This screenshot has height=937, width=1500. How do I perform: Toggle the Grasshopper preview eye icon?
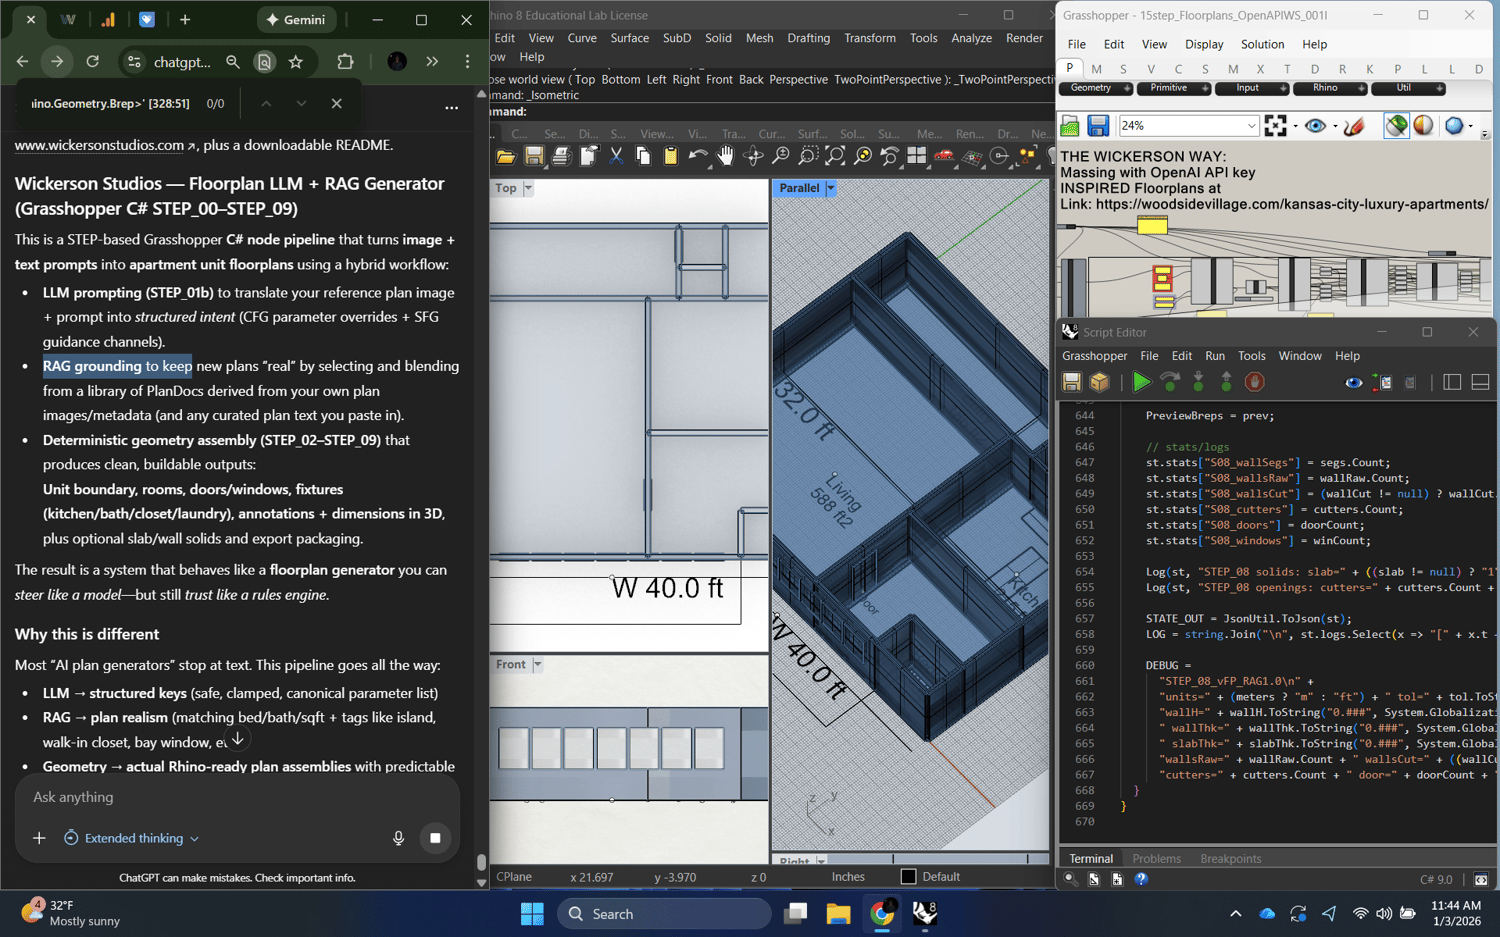pos(1315,126)
